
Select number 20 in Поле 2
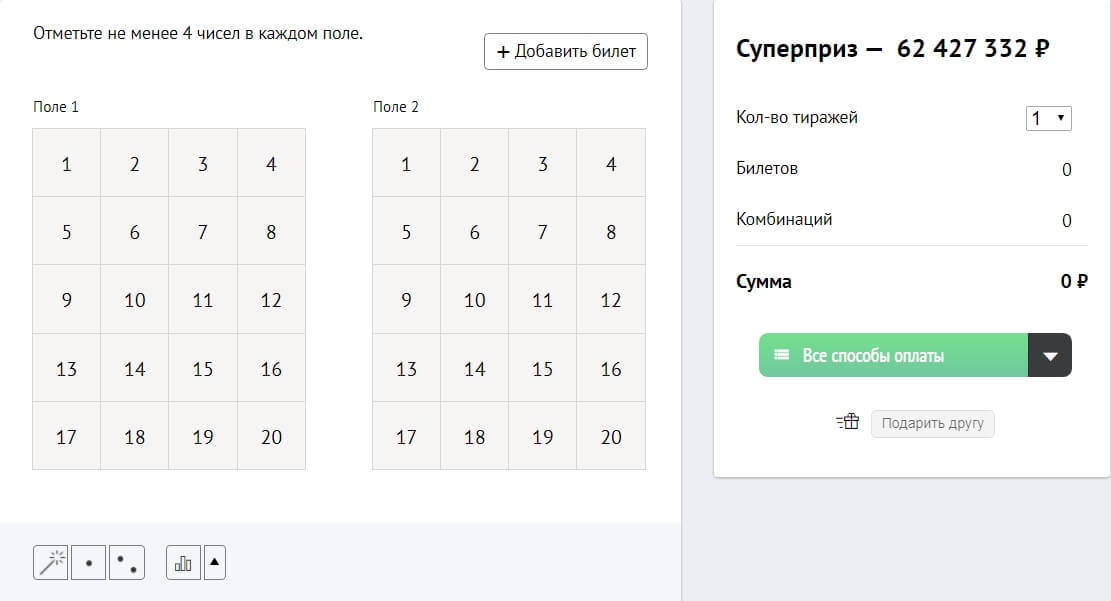611,437
